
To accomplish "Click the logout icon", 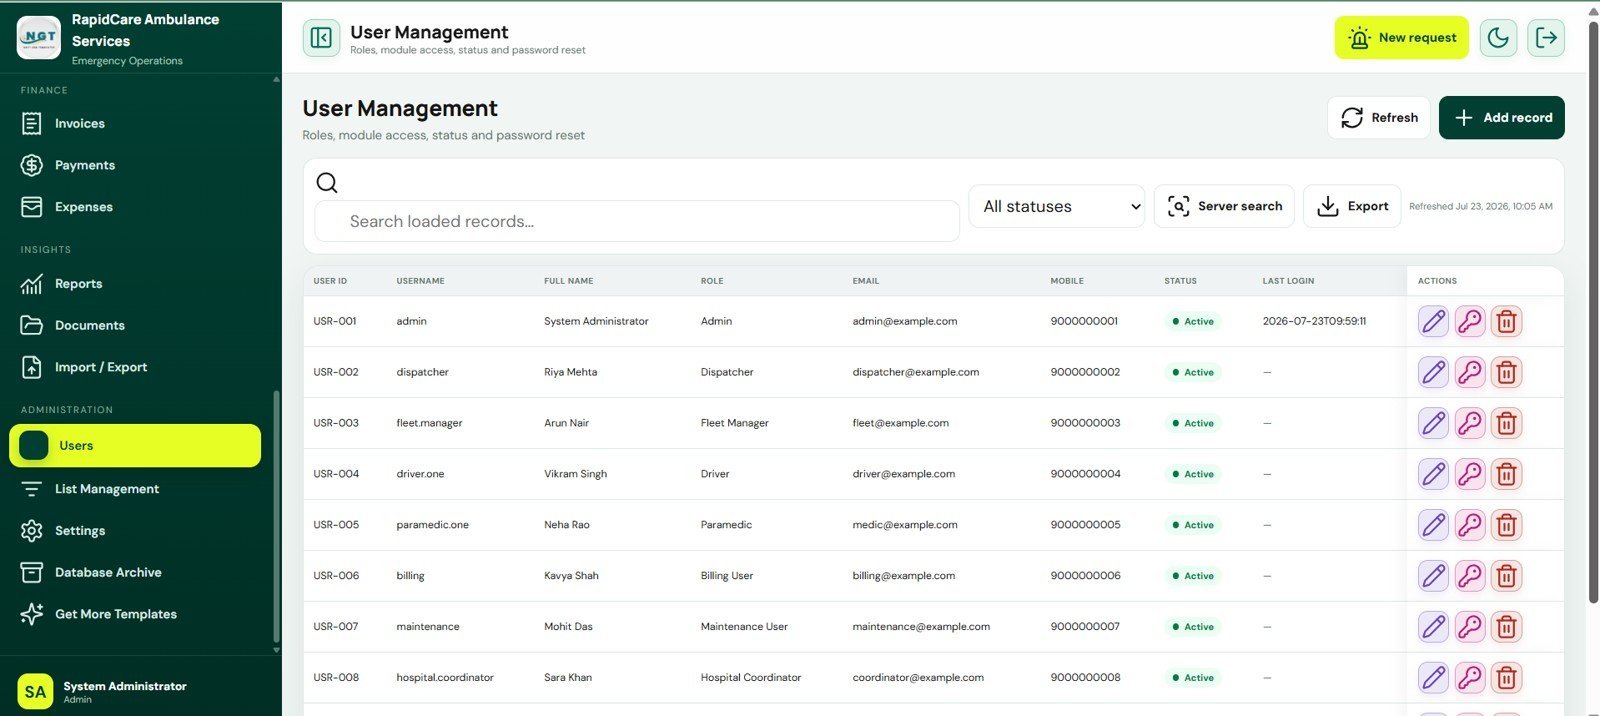I will [x=1546, y=38].
